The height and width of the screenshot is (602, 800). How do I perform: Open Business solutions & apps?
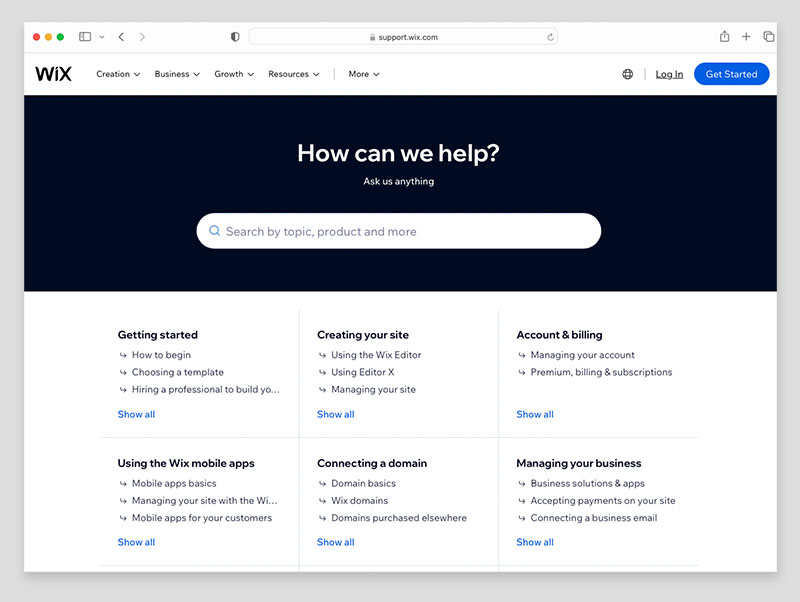(x=588, y=483)
